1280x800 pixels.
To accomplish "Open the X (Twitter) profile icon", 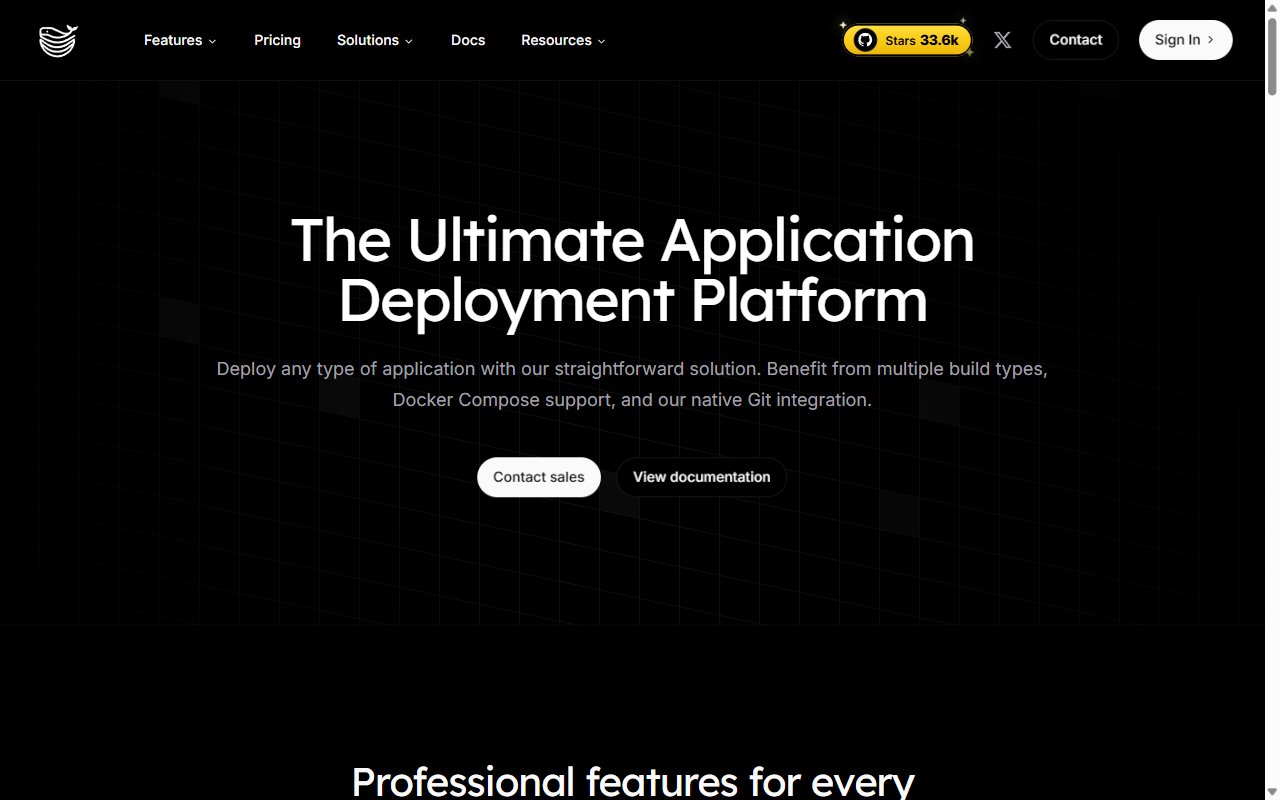I will click(1003, 40).
